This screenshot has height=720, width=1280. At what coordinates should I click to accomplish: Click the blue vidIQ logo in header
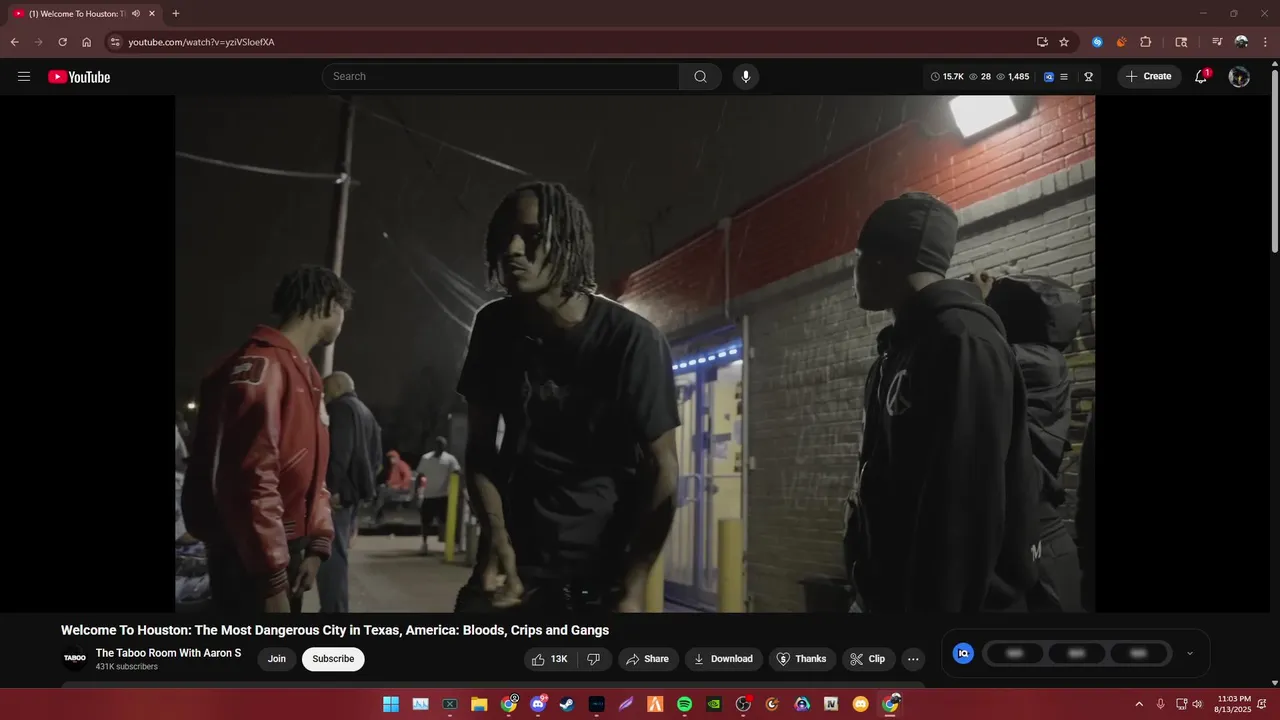[x=1049, y=76]
